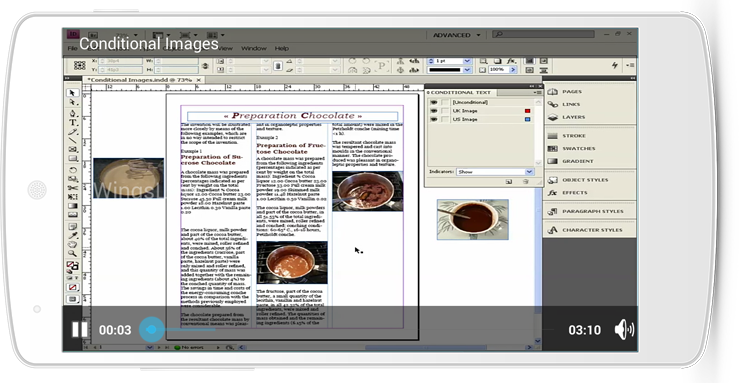The image size is (739, 383).
Task: Click the Quick Apply lightning icon
Action: (615, 65)
